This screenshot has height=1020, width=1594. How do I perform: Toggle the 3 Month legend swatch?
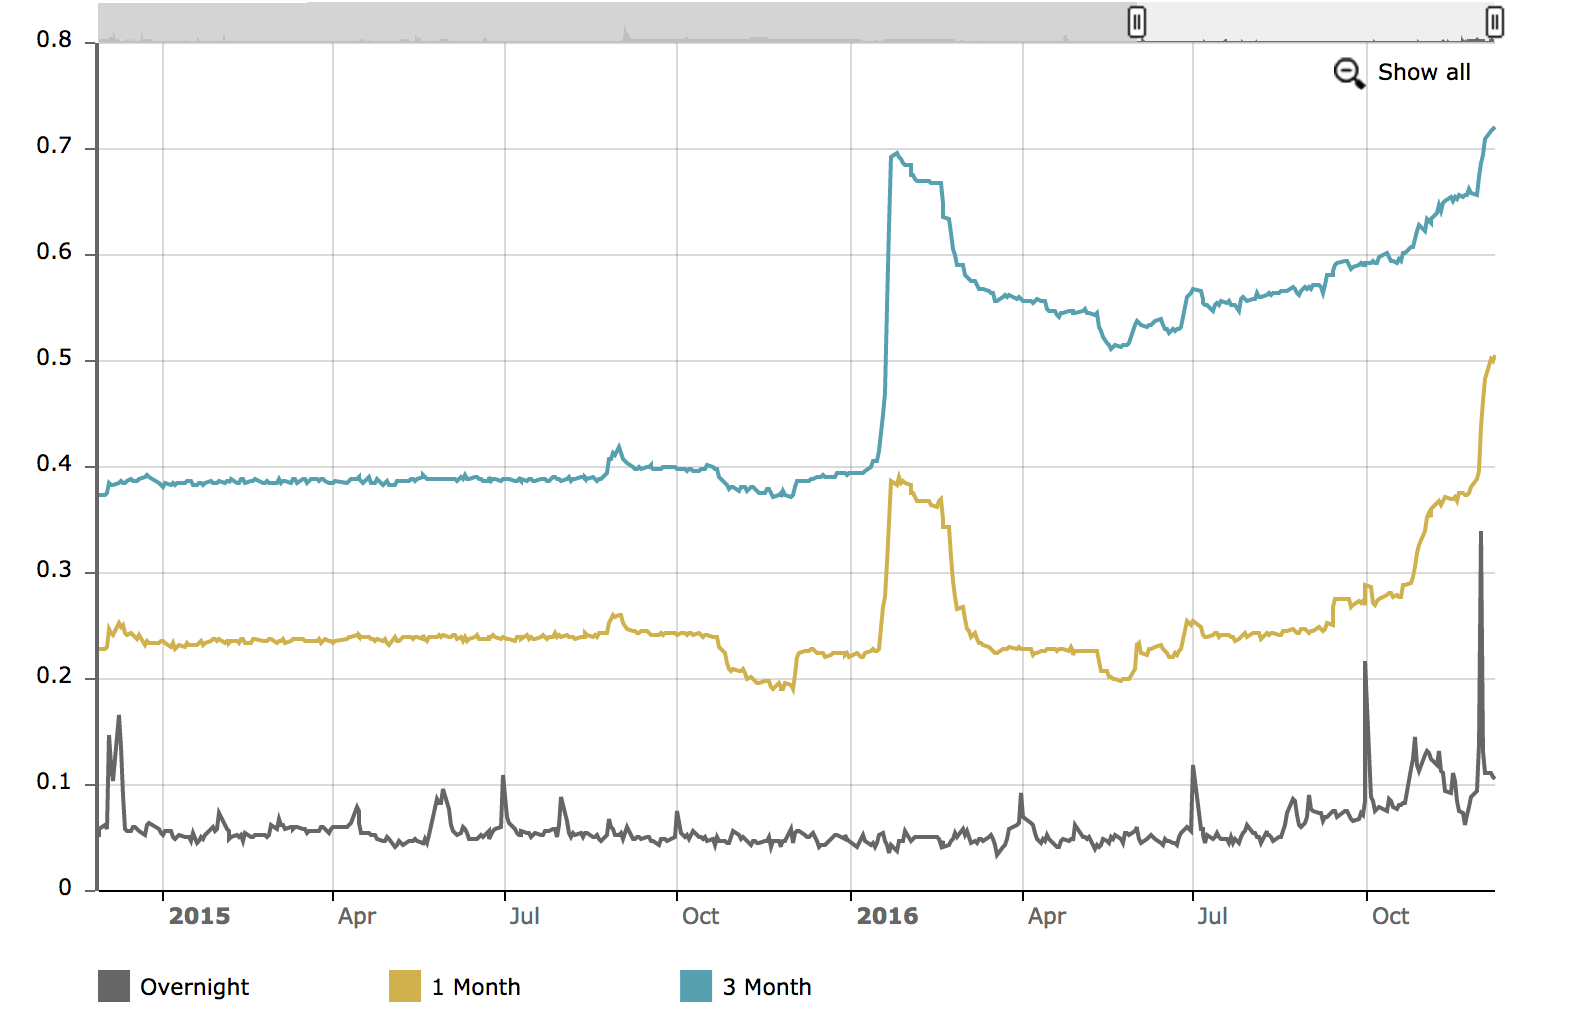click(696, 986)
